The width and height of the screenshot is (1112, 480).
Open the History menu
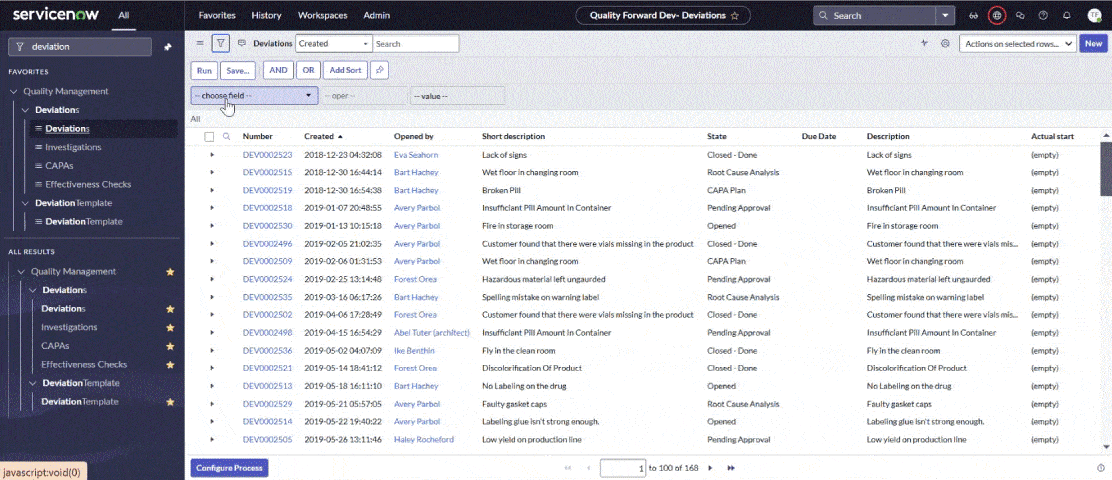pyautogui.click(x=266, y=16)
